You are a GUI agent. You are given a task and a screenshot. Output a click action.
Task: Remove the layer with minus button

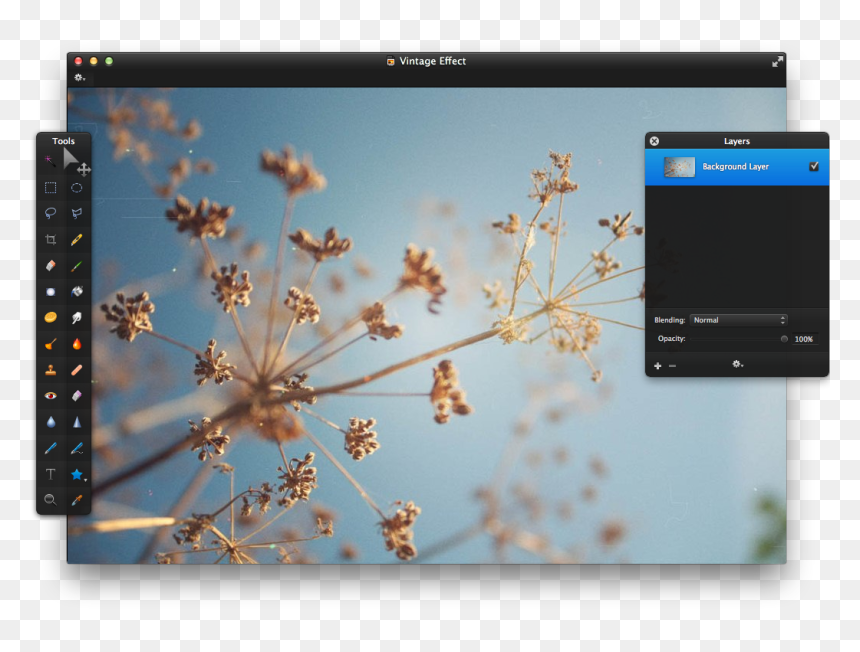pos(672,366)
